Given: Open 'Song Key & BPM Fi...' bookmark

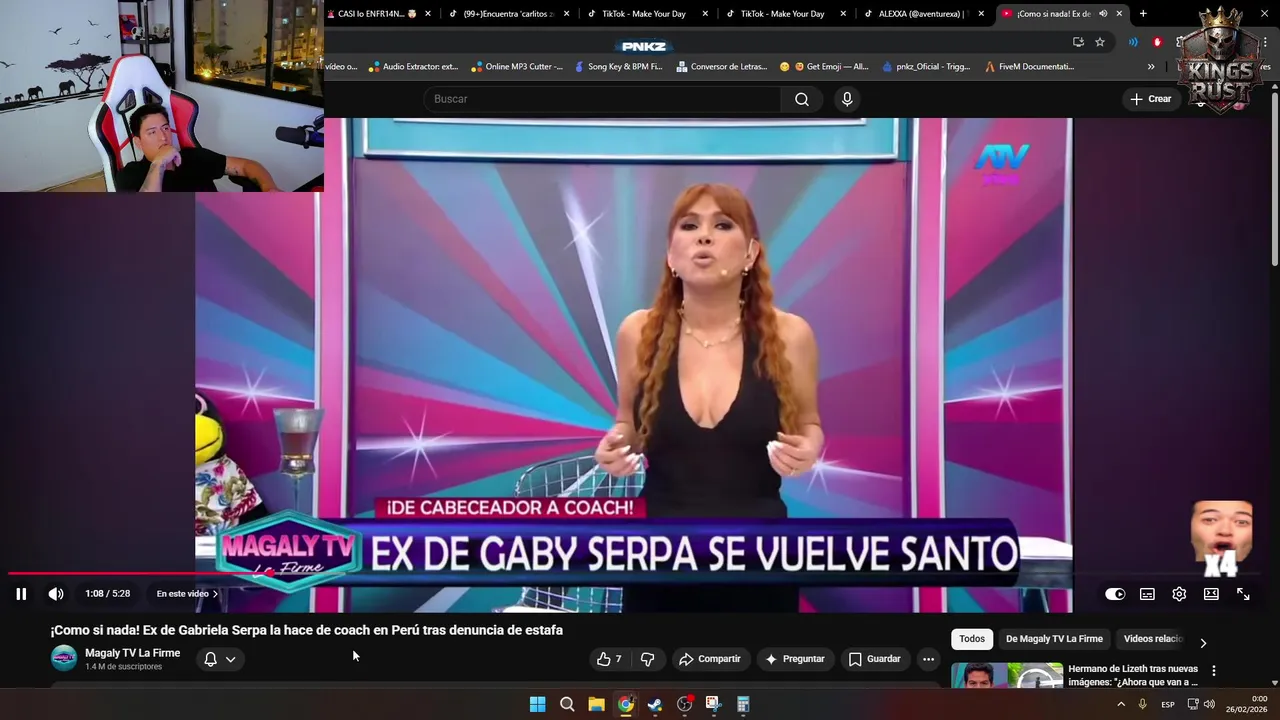Looking at the screenshot, I should pos(617,67).
